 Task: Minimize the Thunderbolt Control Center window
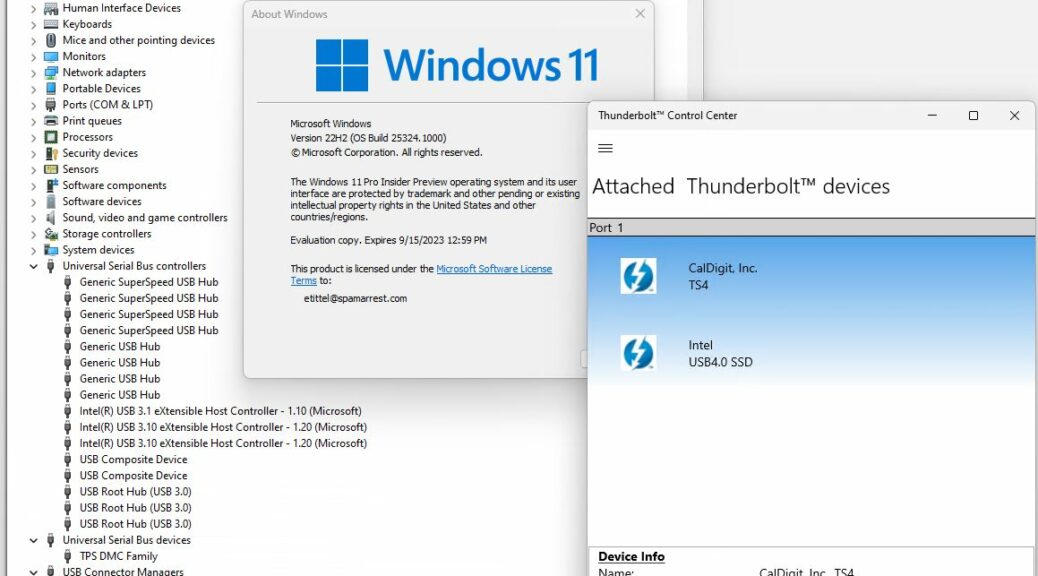932,115
